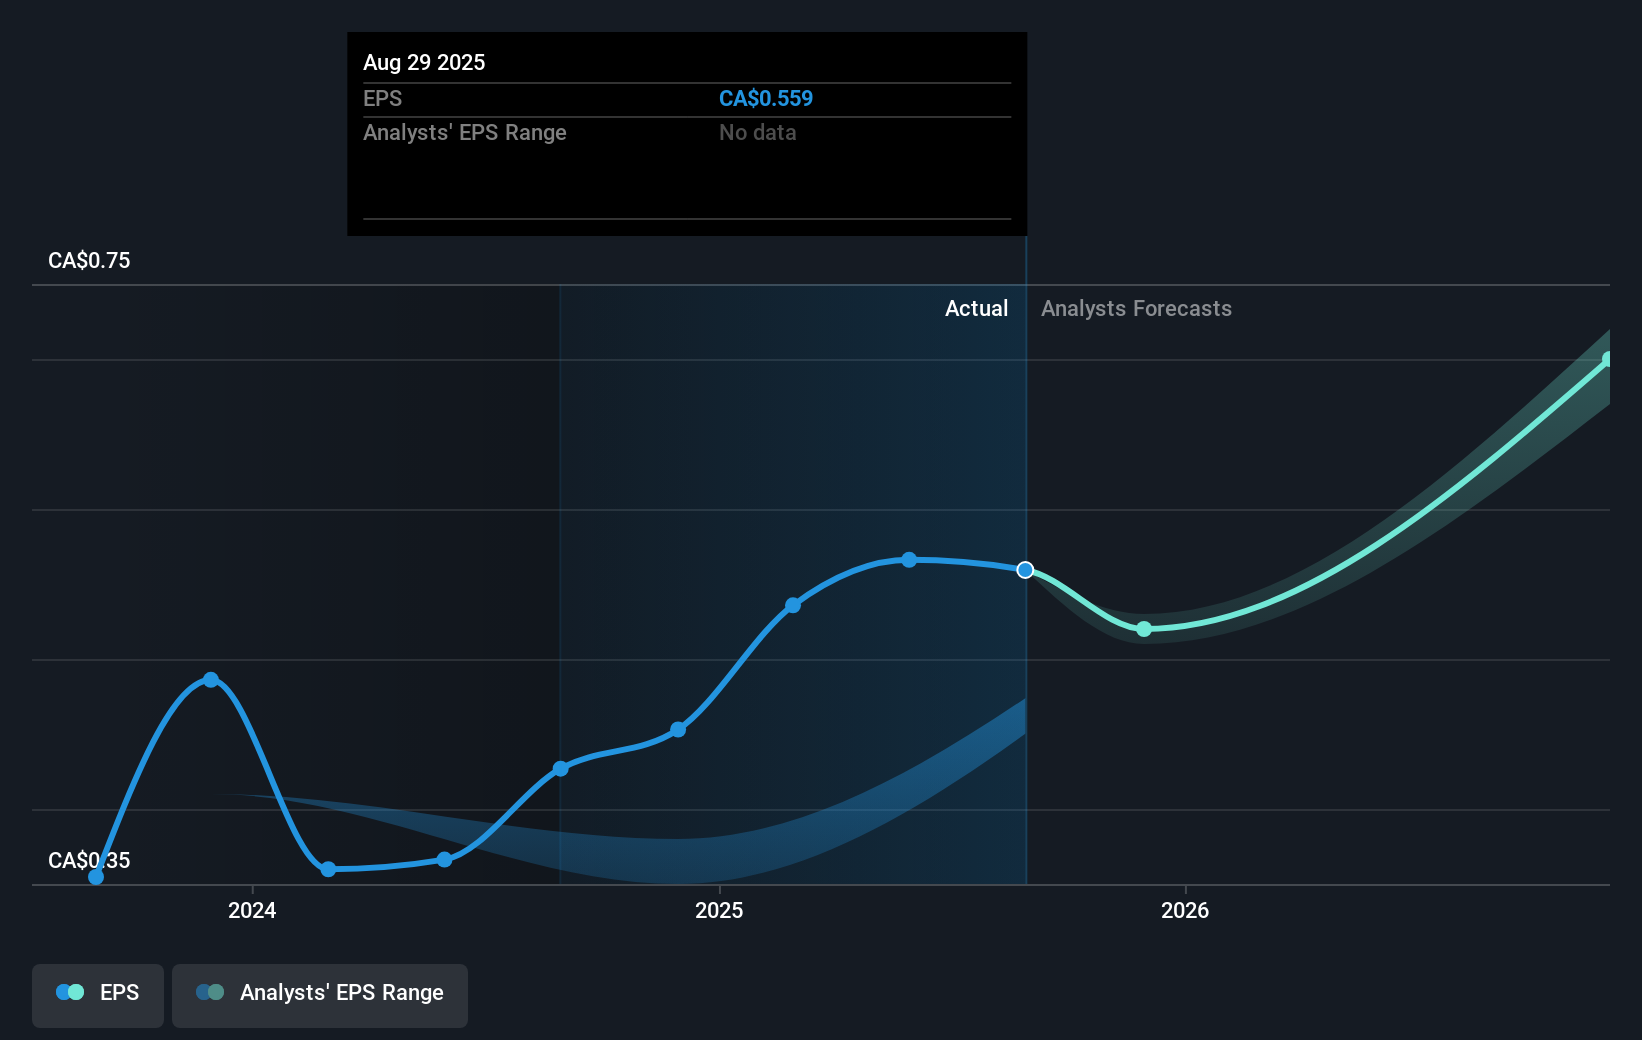Click the forecast low point before 2026
The width and height of the screenshot is (1642, 1040).
(1144, 629)
